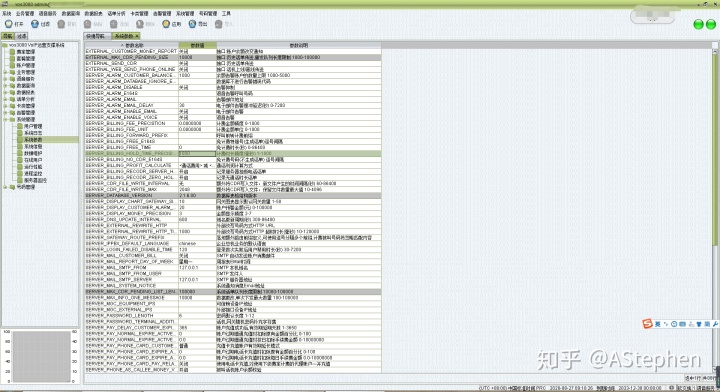Switch to the 快速导航 tab

(96, 36)
